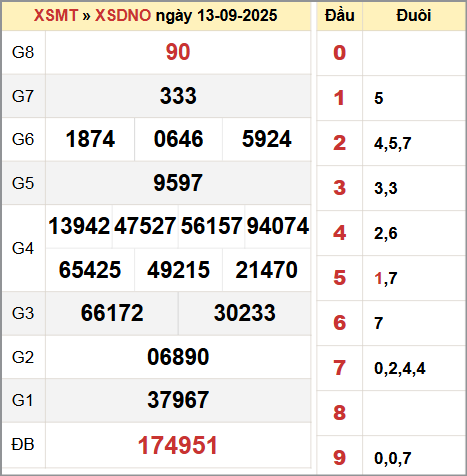The image size is (467, 476).
Task: Click the Đuôi column header
Action: pos(414,16)
